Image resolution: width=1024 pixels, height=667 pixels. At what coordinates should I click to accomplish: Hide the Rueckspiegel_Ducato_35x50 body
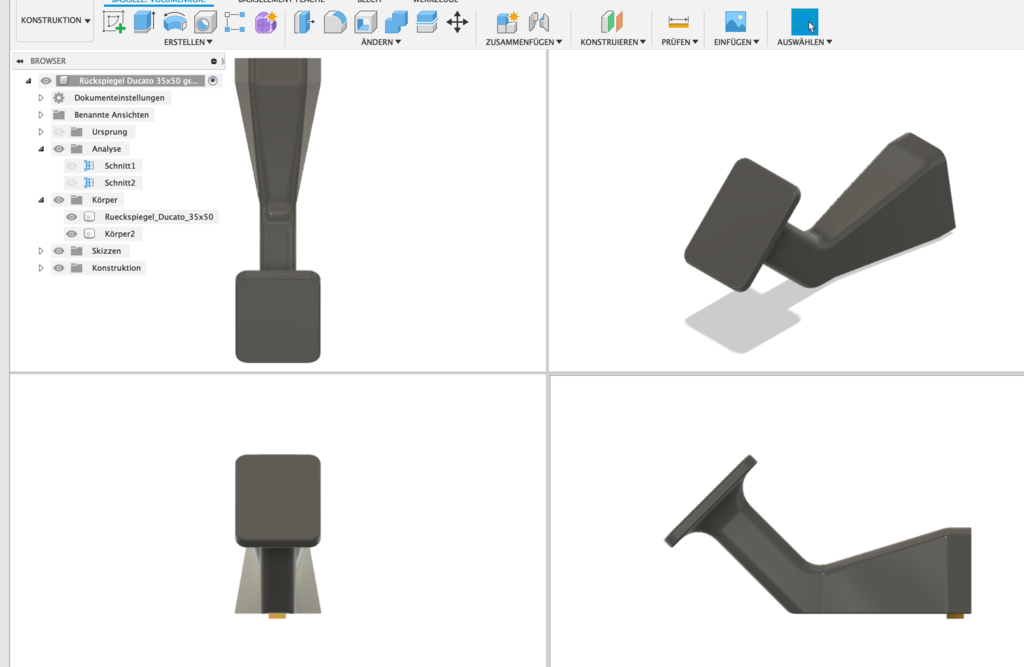coord(72,217)
